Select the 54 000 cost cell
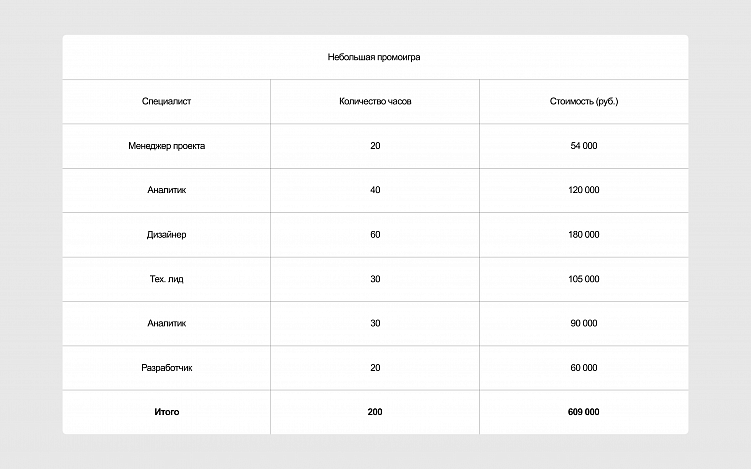 (584, 146)
